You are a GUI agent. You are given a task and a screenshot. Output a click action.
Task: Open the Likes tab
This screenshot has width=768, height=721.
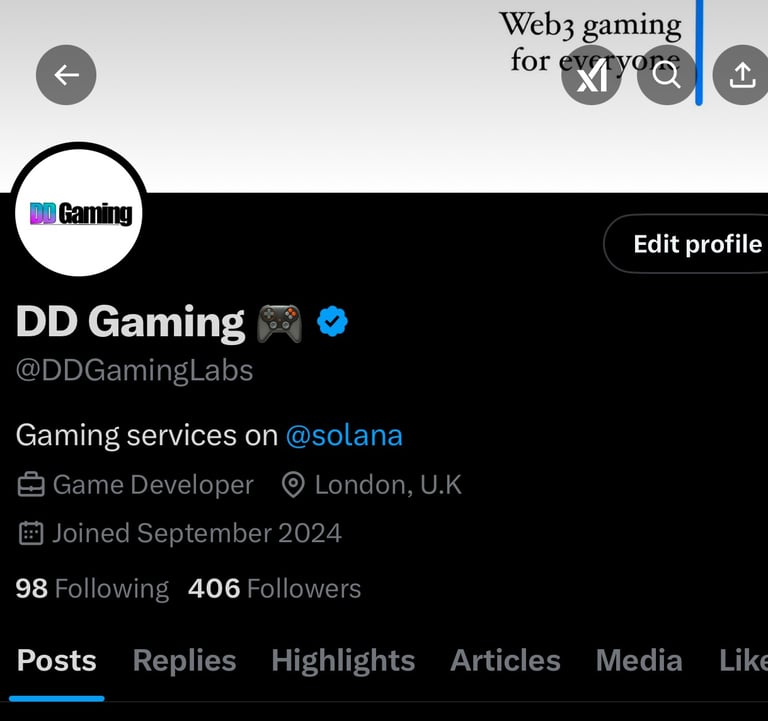pos(744,660)
